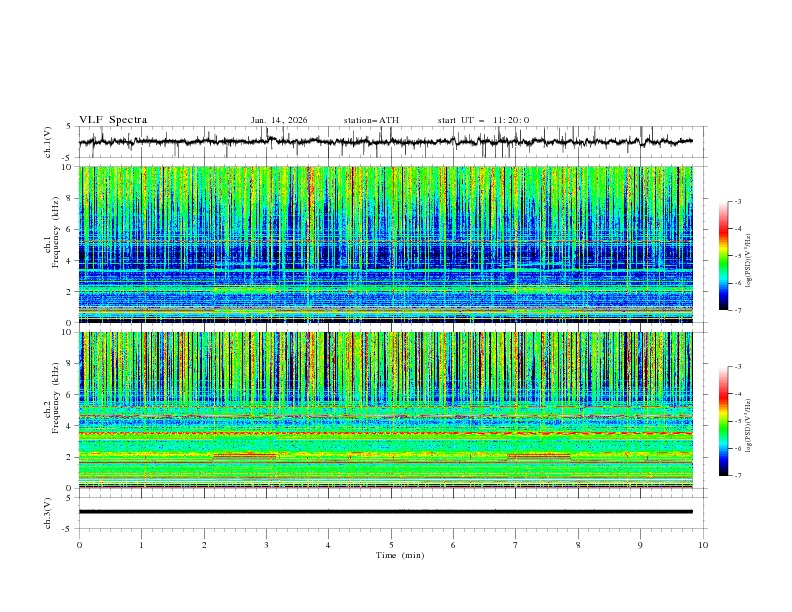Click the 1 tick label on time axis
This screenshot has width=792, height=612.
tap(141, 545)
